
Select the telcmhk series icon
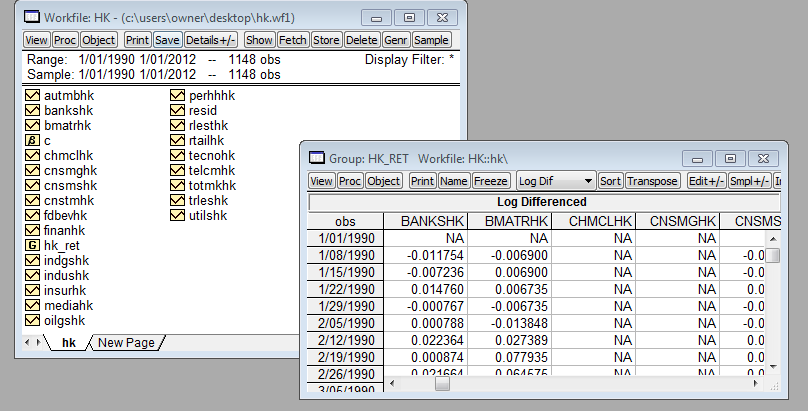pos(177,170)
